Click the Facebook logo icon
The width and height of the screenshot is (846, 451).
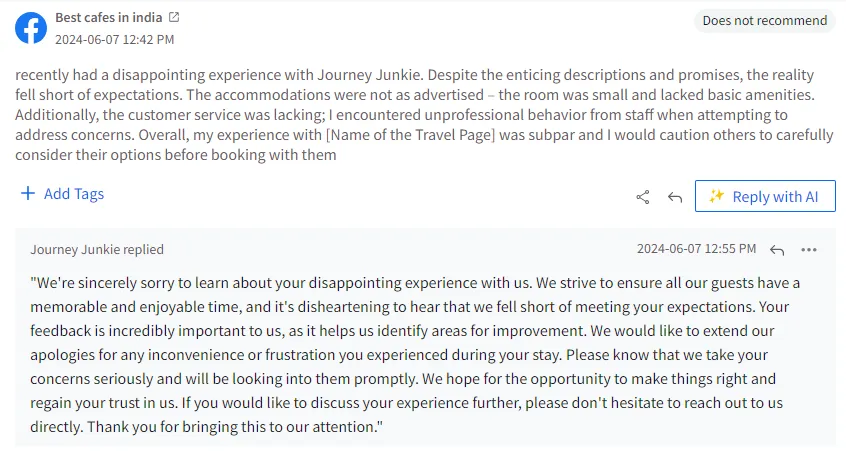tap(30, 28)
